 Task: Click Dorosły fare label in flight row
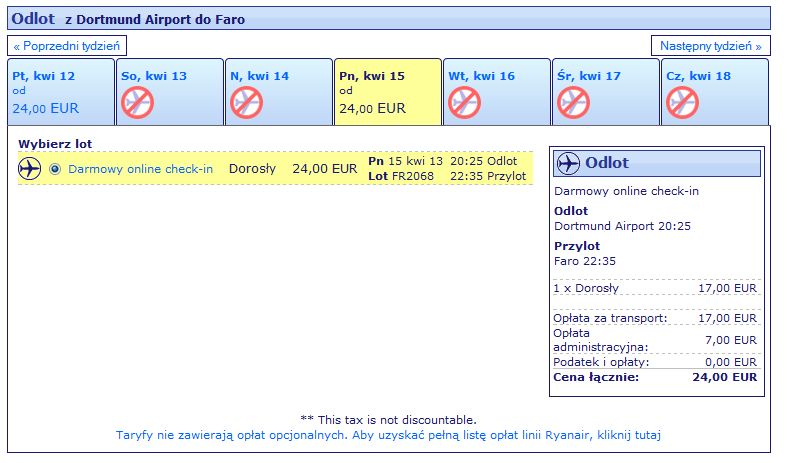point(252,169)
